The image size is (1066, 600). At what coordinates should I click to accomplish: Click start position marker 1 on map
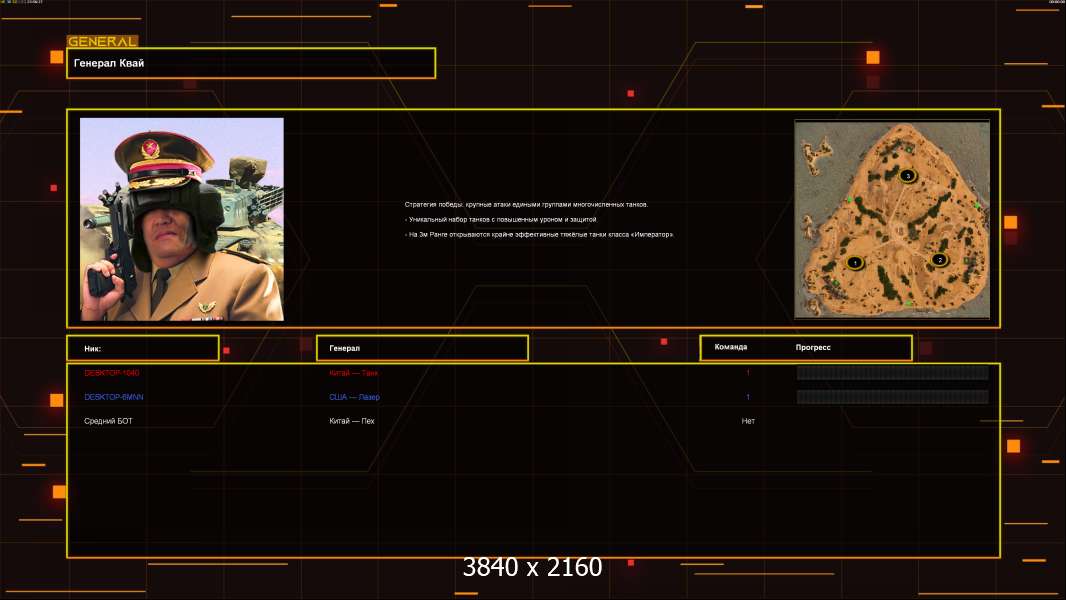pos(855,262)
